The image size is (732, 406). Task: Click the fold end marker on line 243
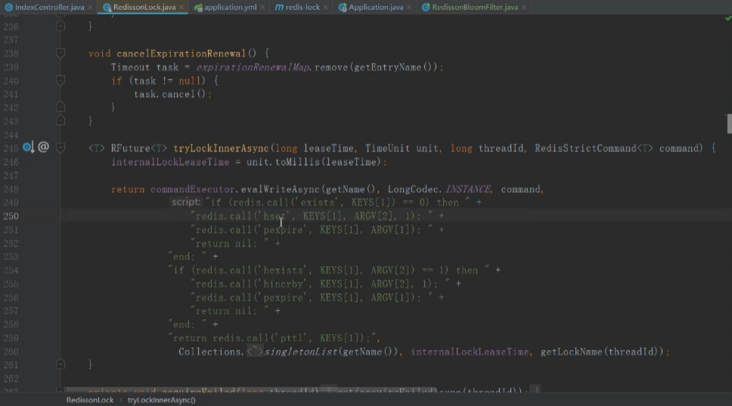tap(60, 121)
